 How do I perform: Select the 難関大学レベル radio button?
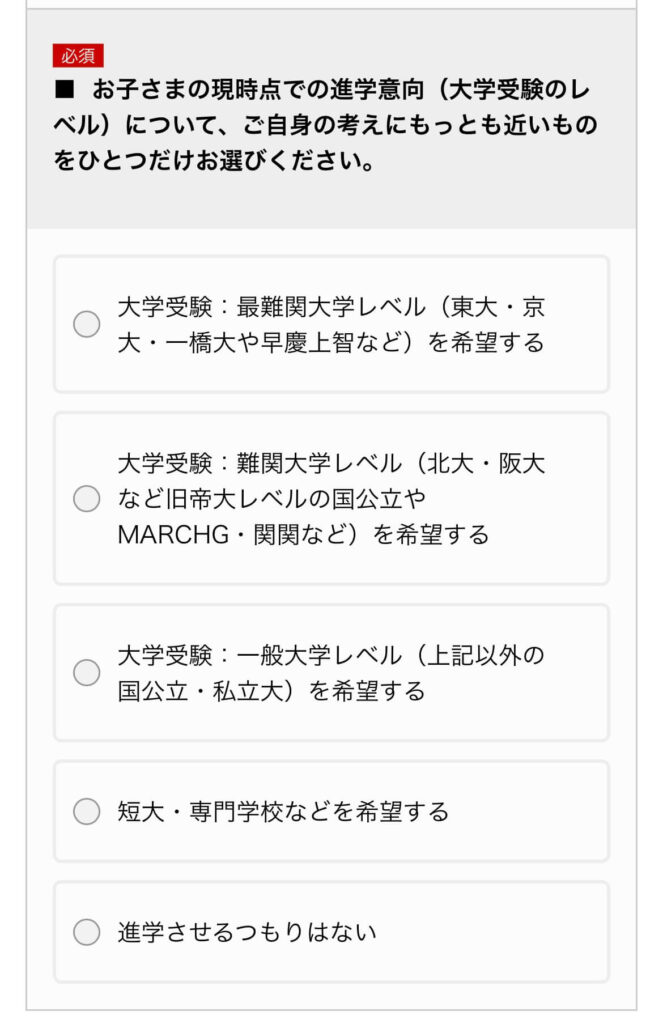point(87,498)
